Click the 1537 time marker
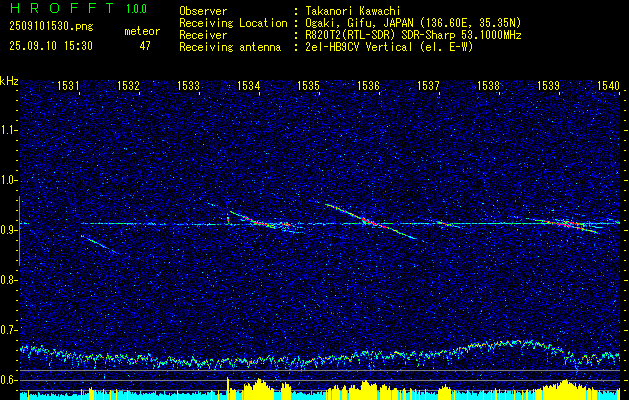 pos(428,85)
